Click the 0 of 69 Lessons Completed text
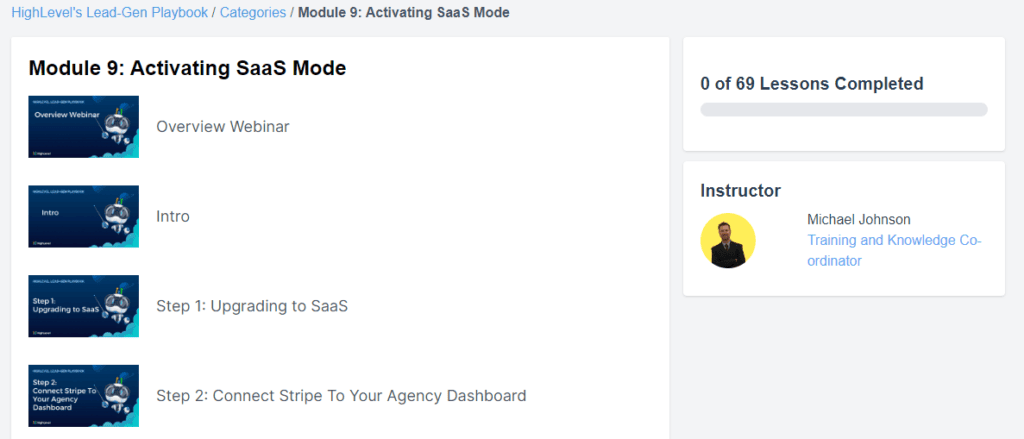1024x439 pixels. [x=812, y=84]
